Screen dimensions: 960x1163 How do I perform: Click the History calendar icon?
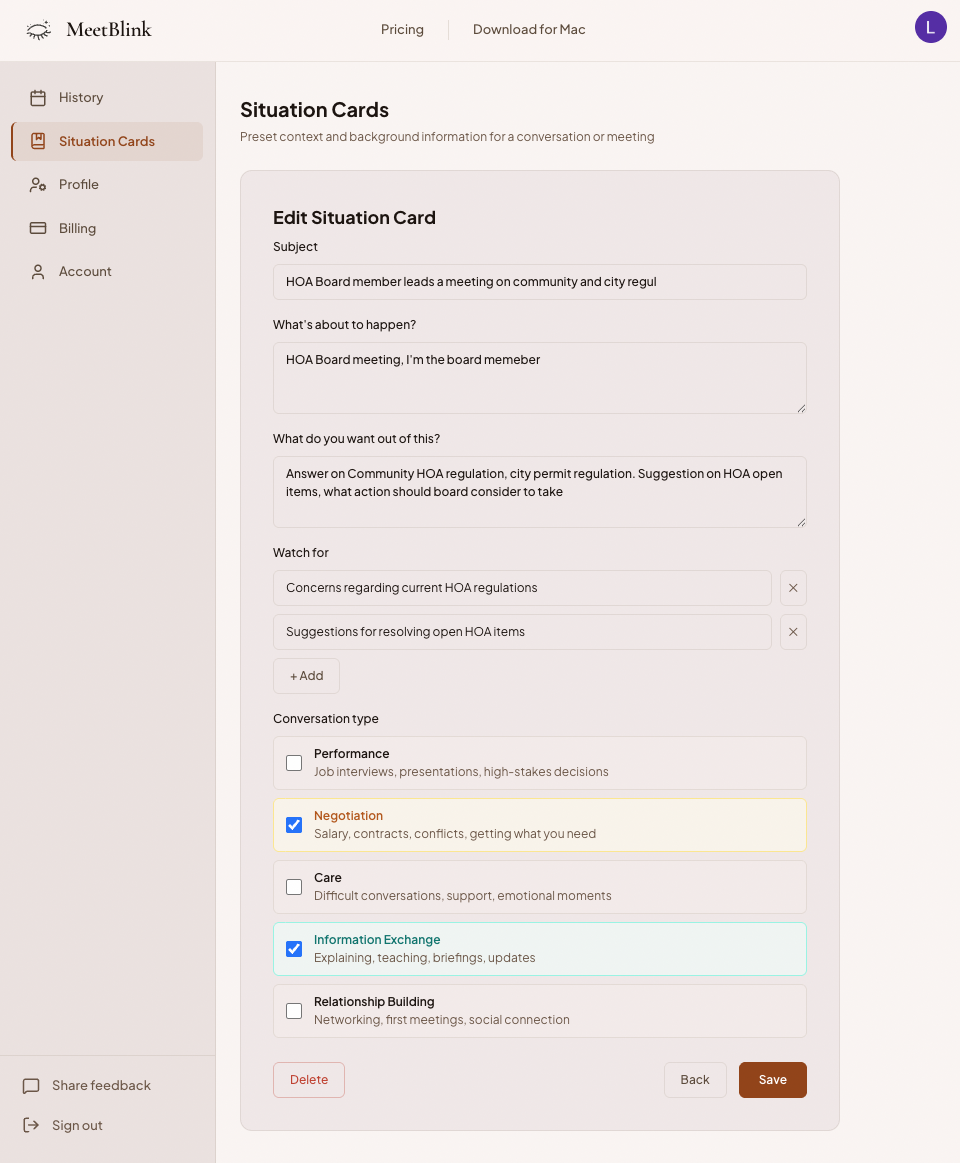click(38, 98)
